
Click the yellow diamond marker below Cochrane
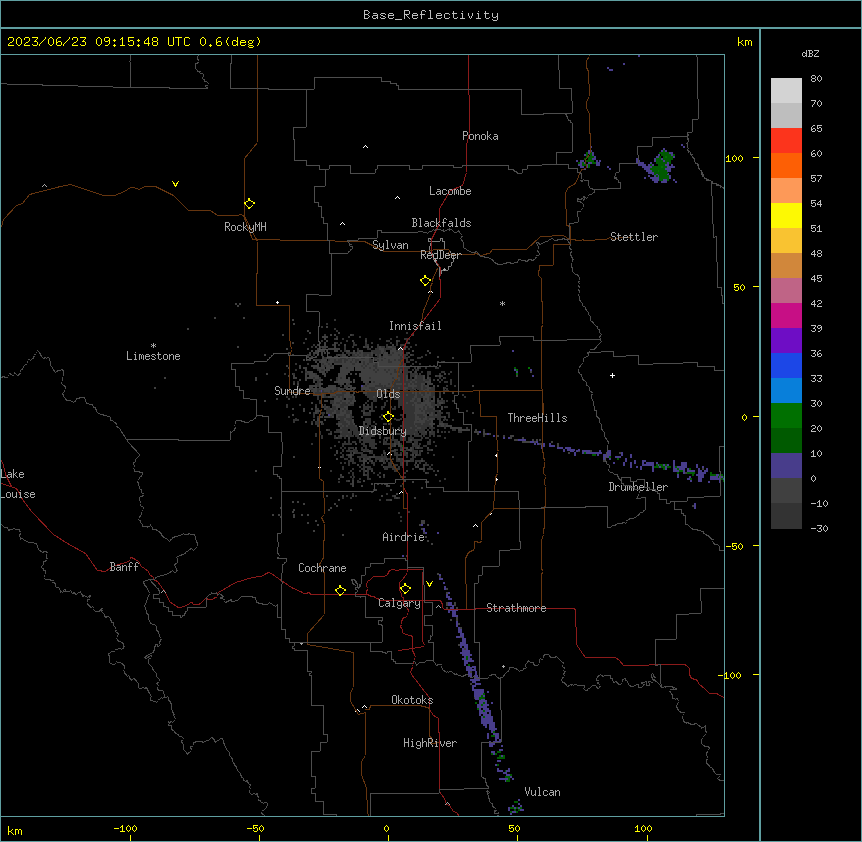click(x=340, y=590)
